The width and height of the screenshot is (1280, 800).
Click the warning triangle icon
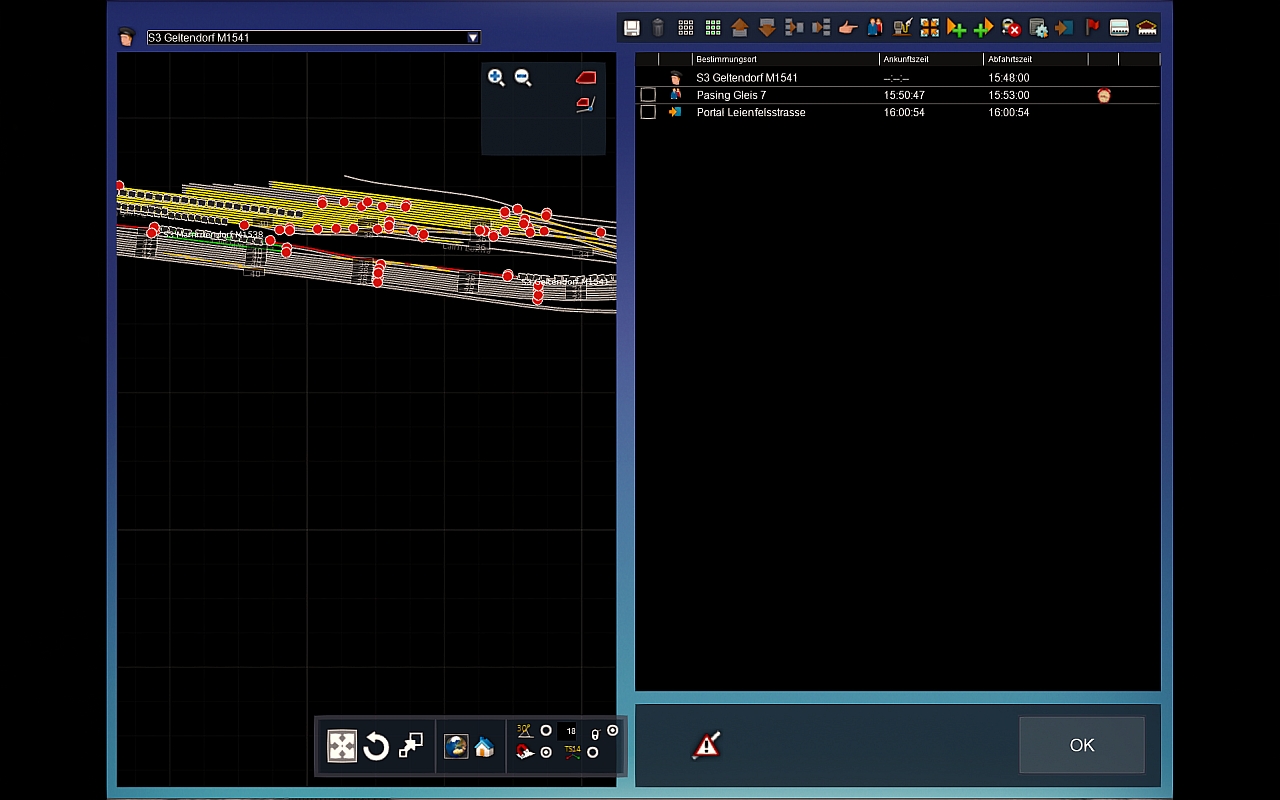point(707,745)
